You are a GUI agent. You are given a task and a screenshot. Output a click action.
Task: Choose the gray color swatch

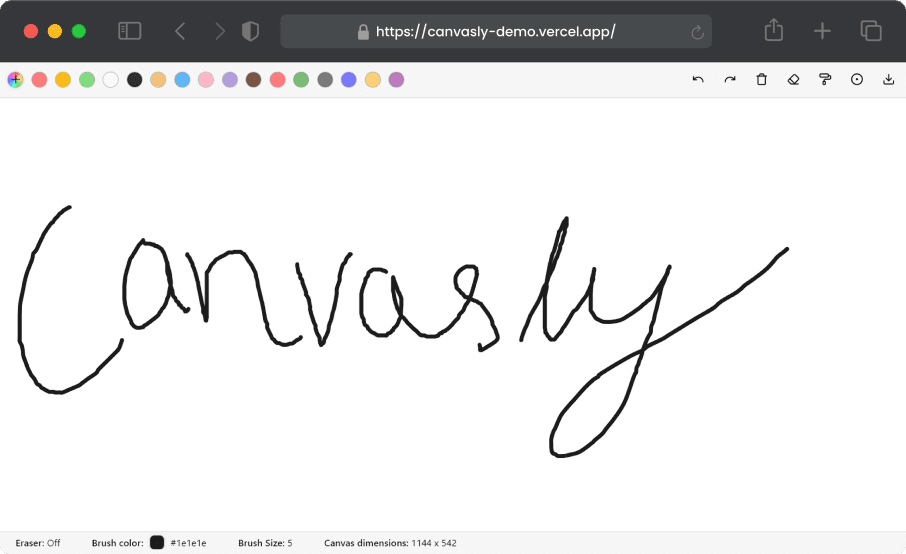click(325, 79)
